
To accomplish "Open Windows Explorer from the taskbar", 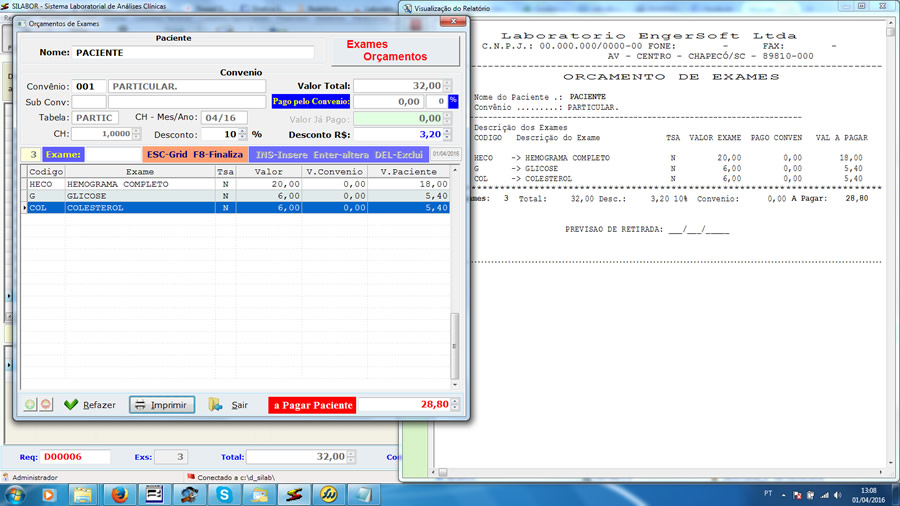I will tap(83, 494).
